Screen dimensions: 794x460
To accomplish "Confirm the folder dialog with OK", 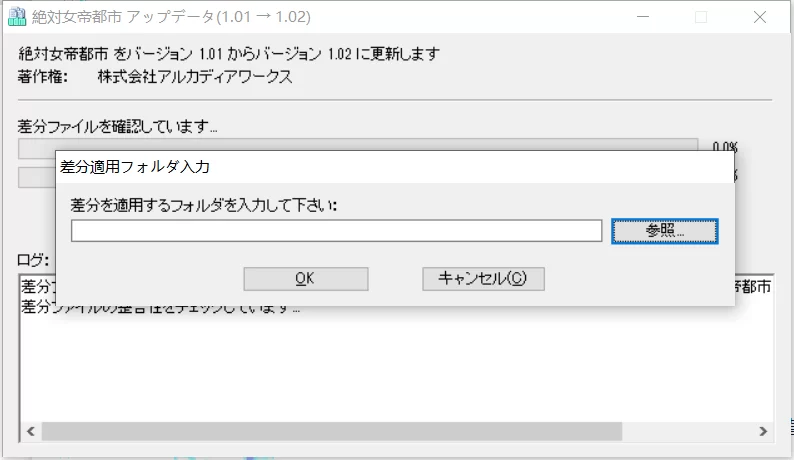I will pos(306,279).
